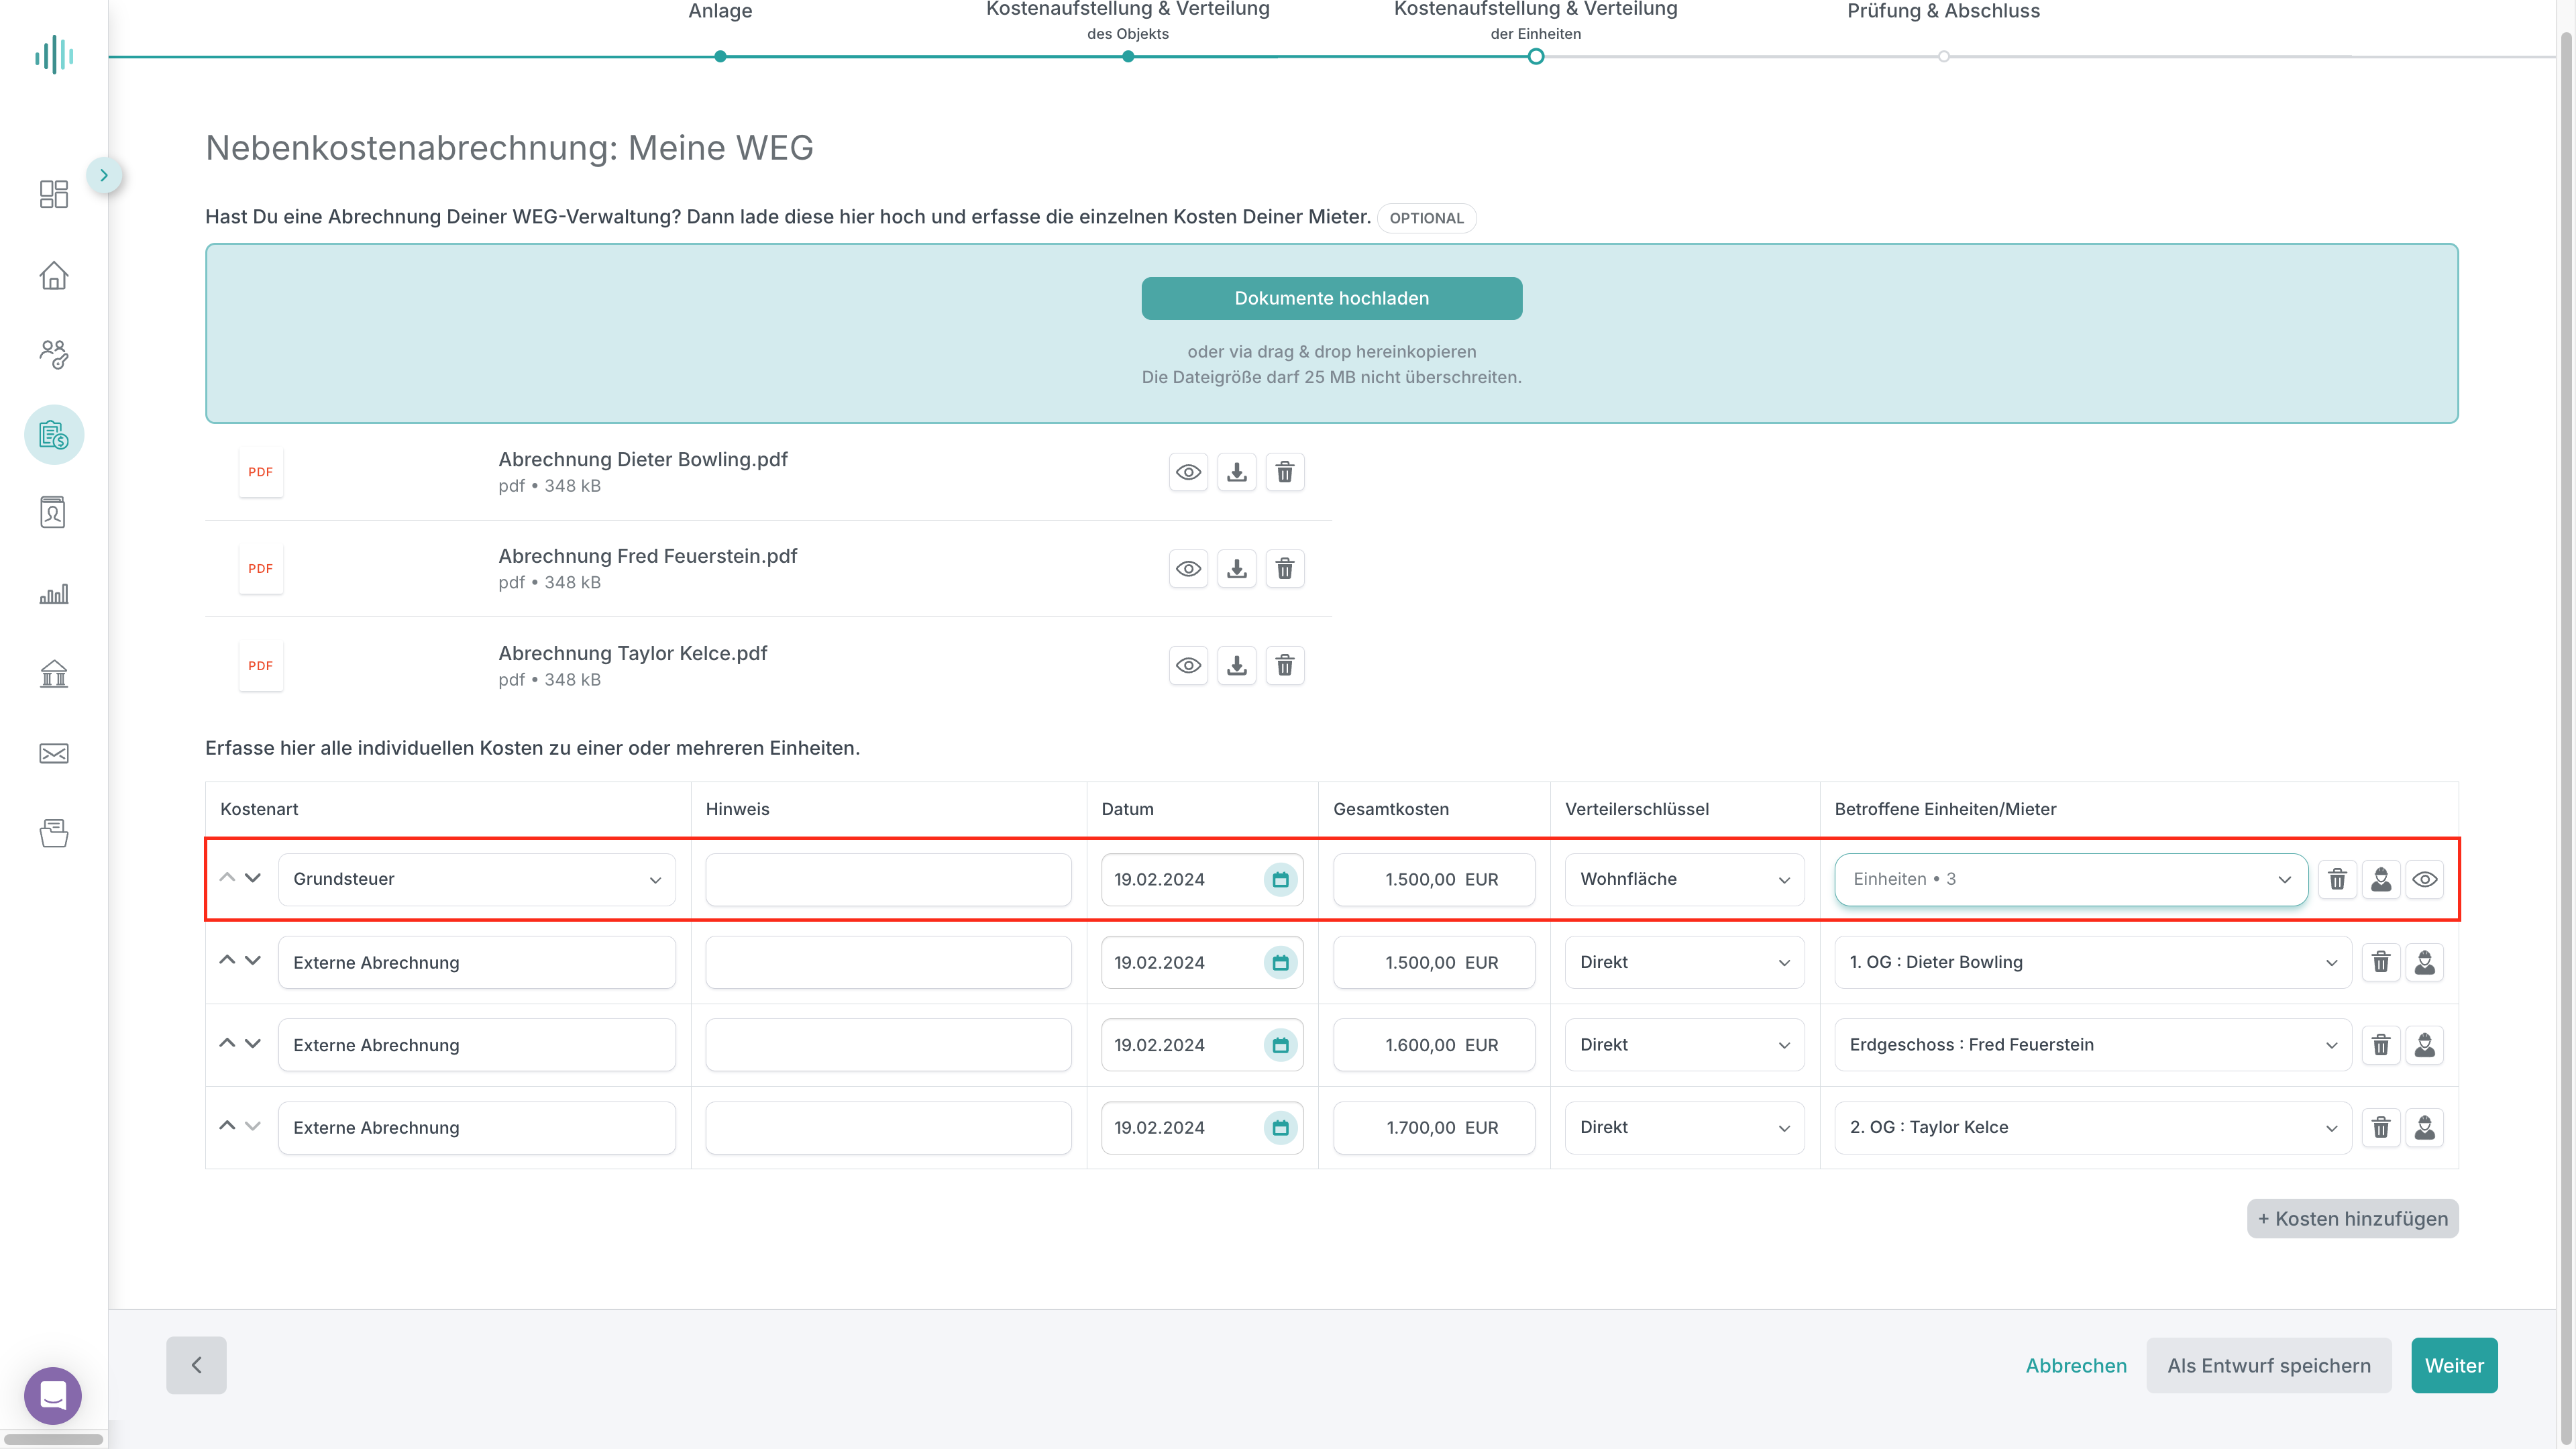Click tenant person icon in Fred Feuerstein row
The height and width of the screenshot is (1449, 2576).
pos(2425,1046)
